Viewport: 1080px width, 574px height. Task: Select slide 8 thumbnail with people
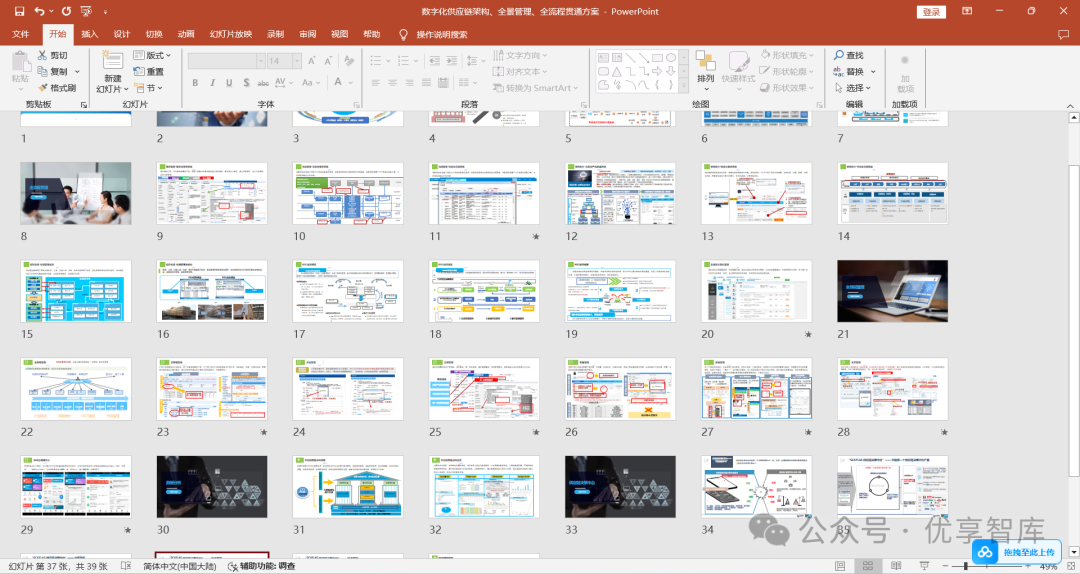[76, 193]
